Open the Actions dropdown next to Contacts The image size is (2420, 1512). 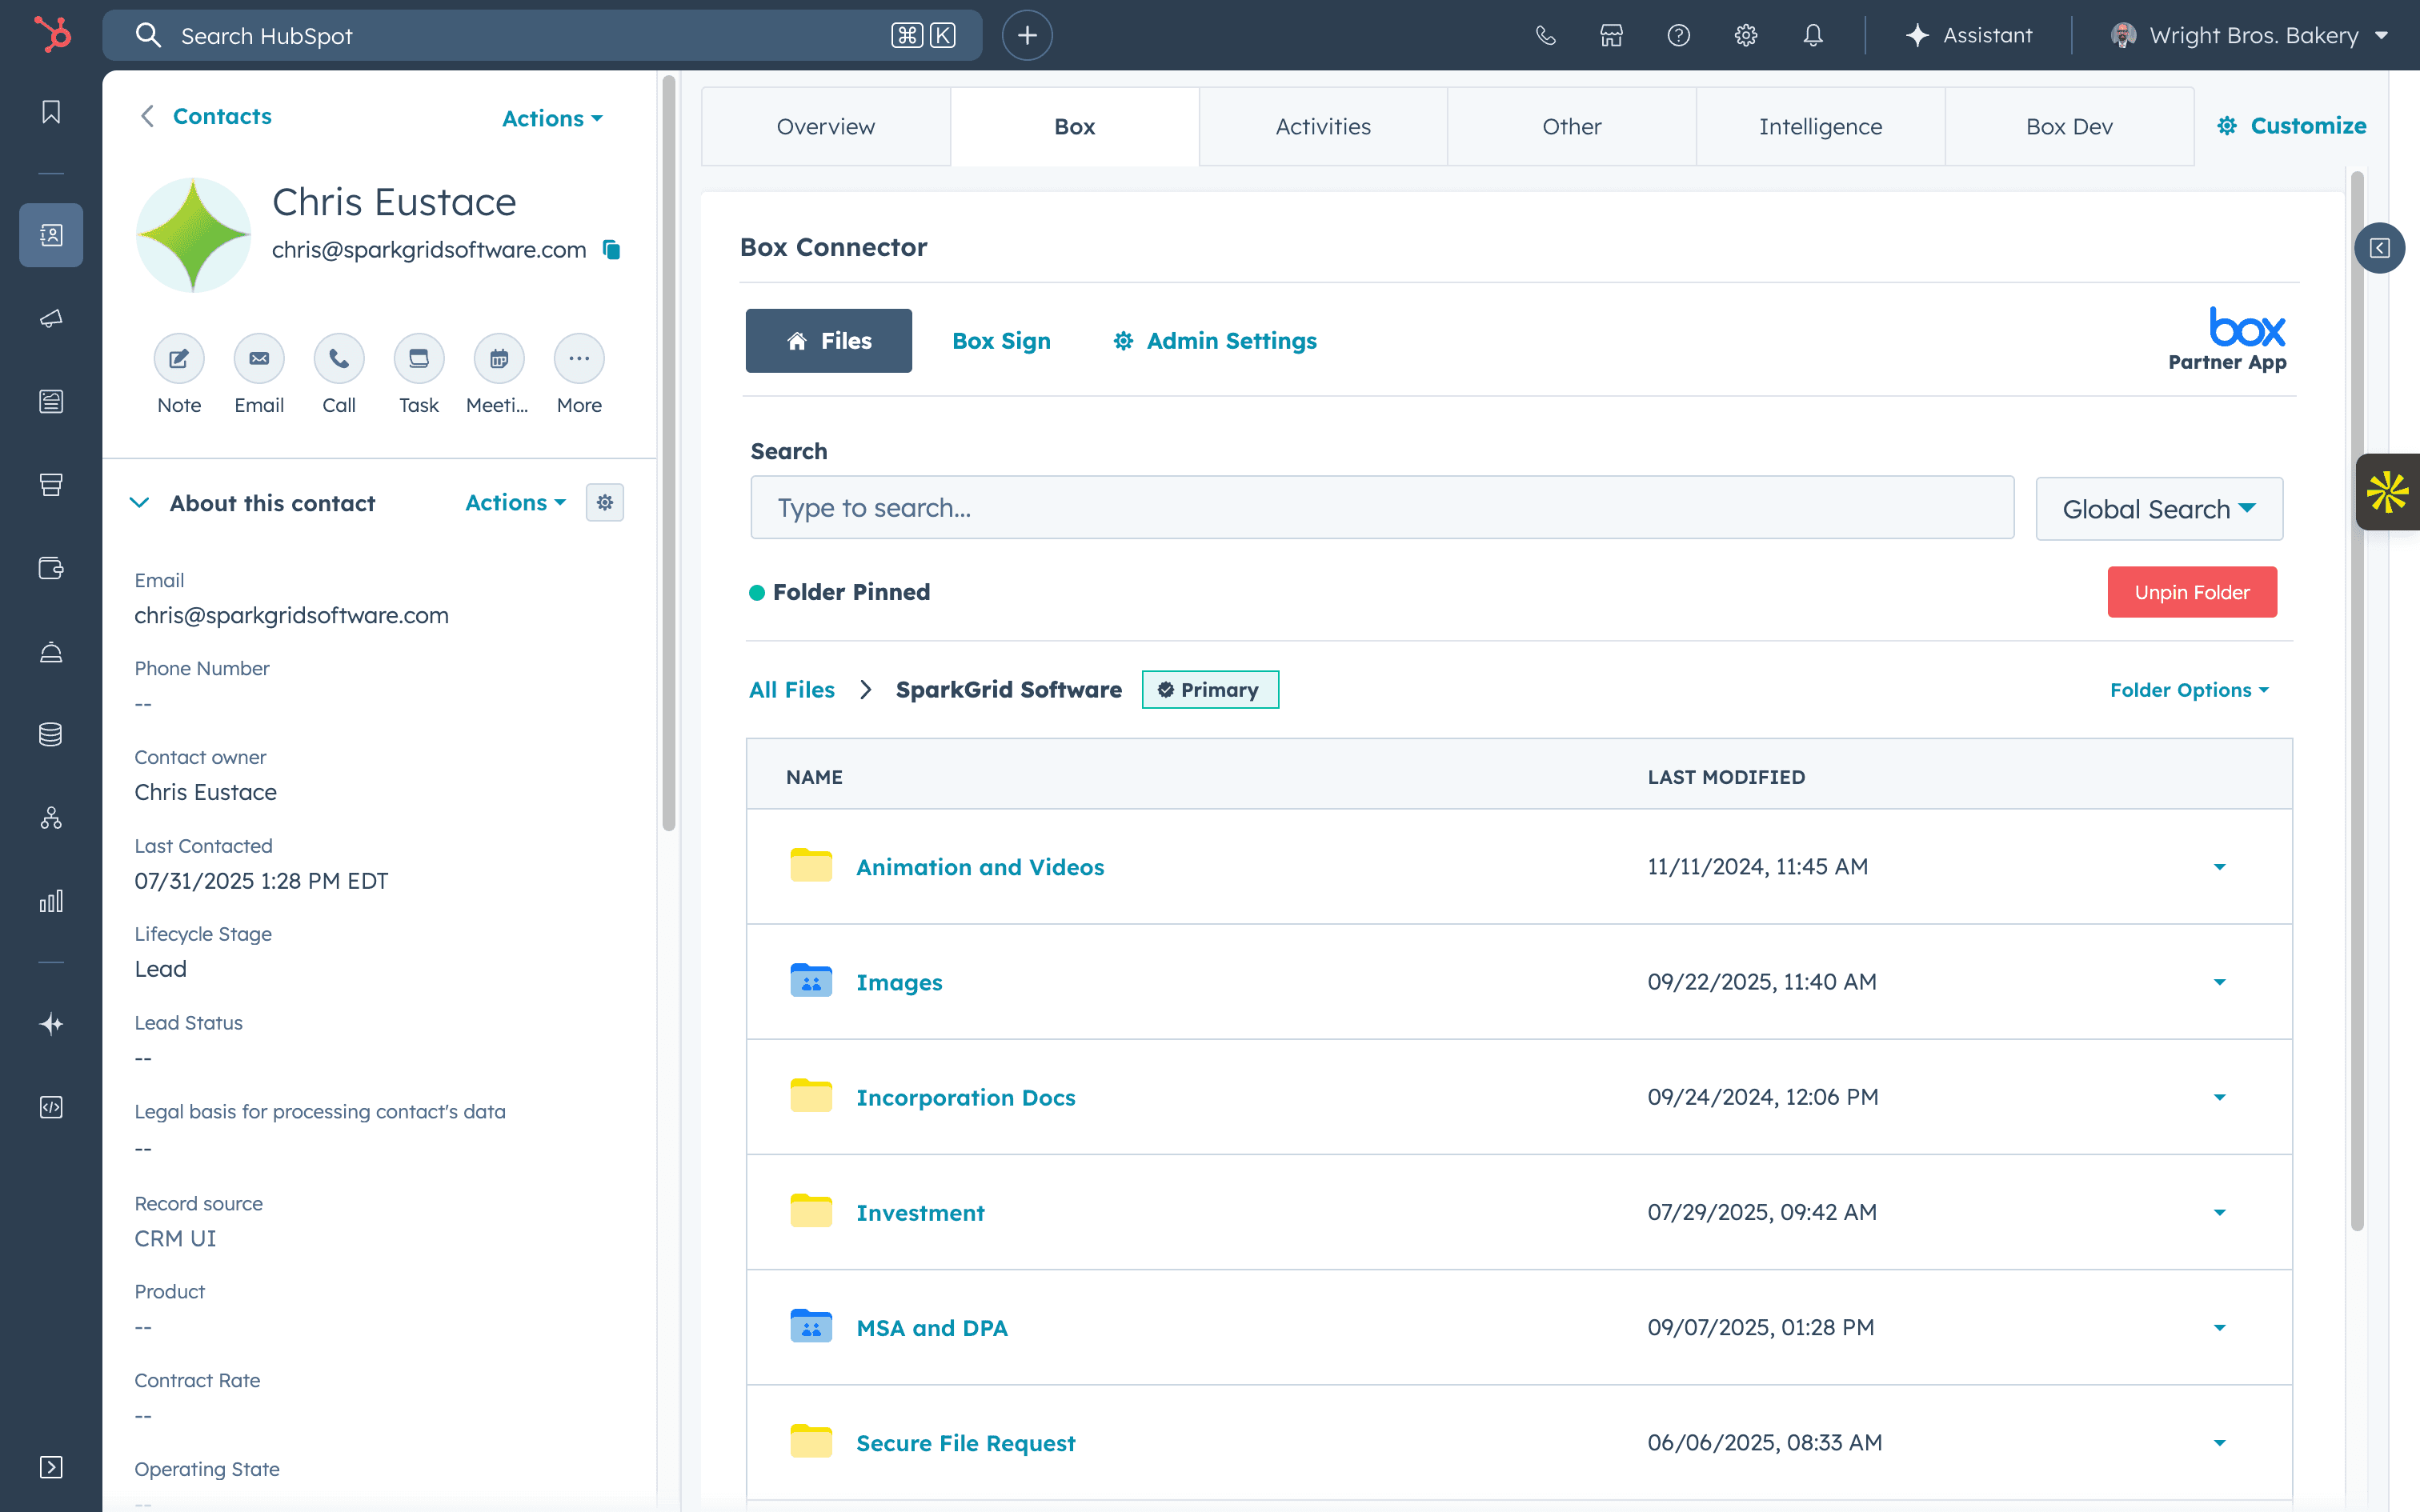click(552, 118)
